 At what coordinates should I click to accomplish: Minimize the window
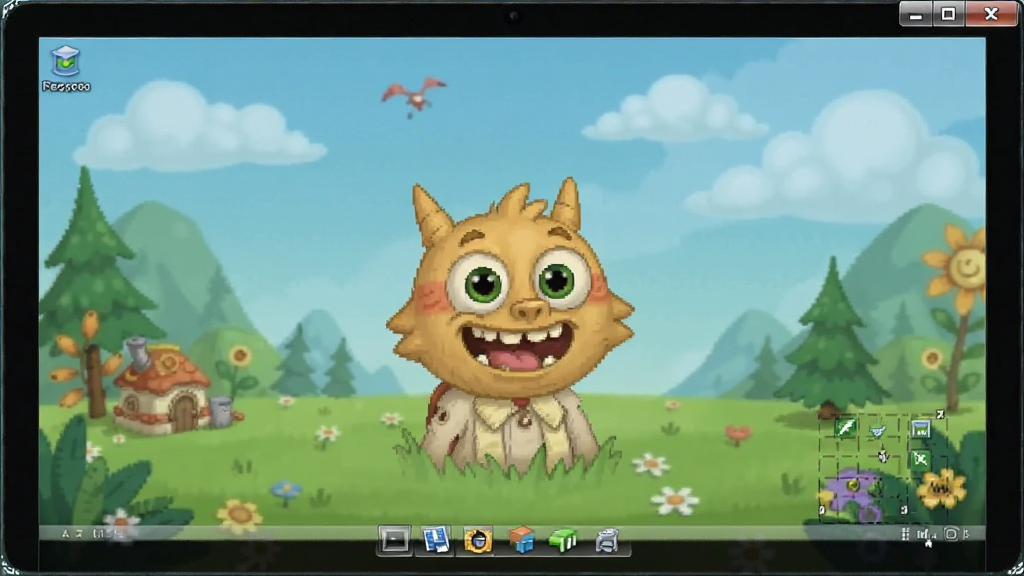tap(916, 14)
